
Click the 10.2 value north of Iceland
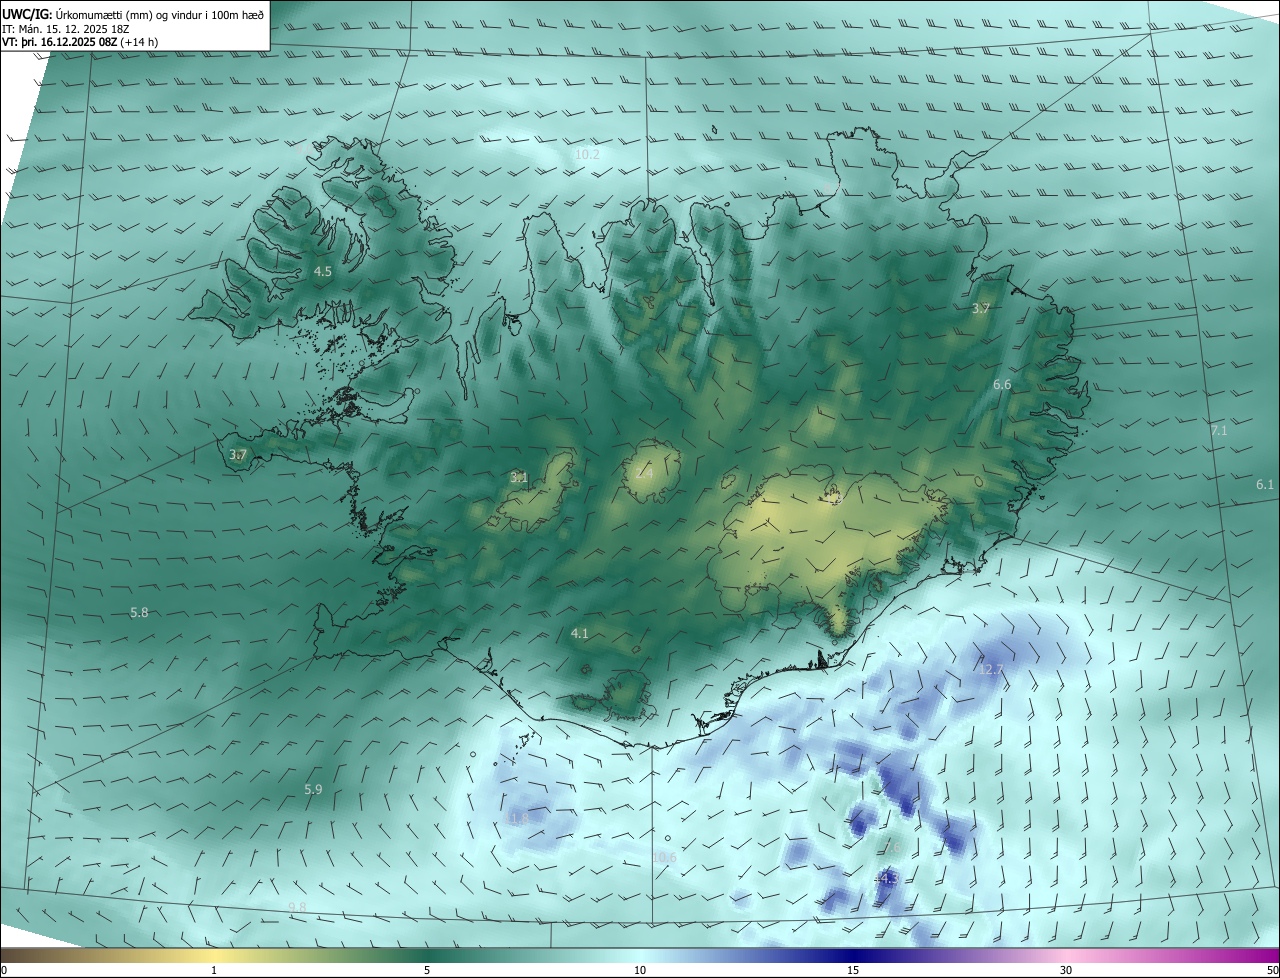(x=587, y=154)
